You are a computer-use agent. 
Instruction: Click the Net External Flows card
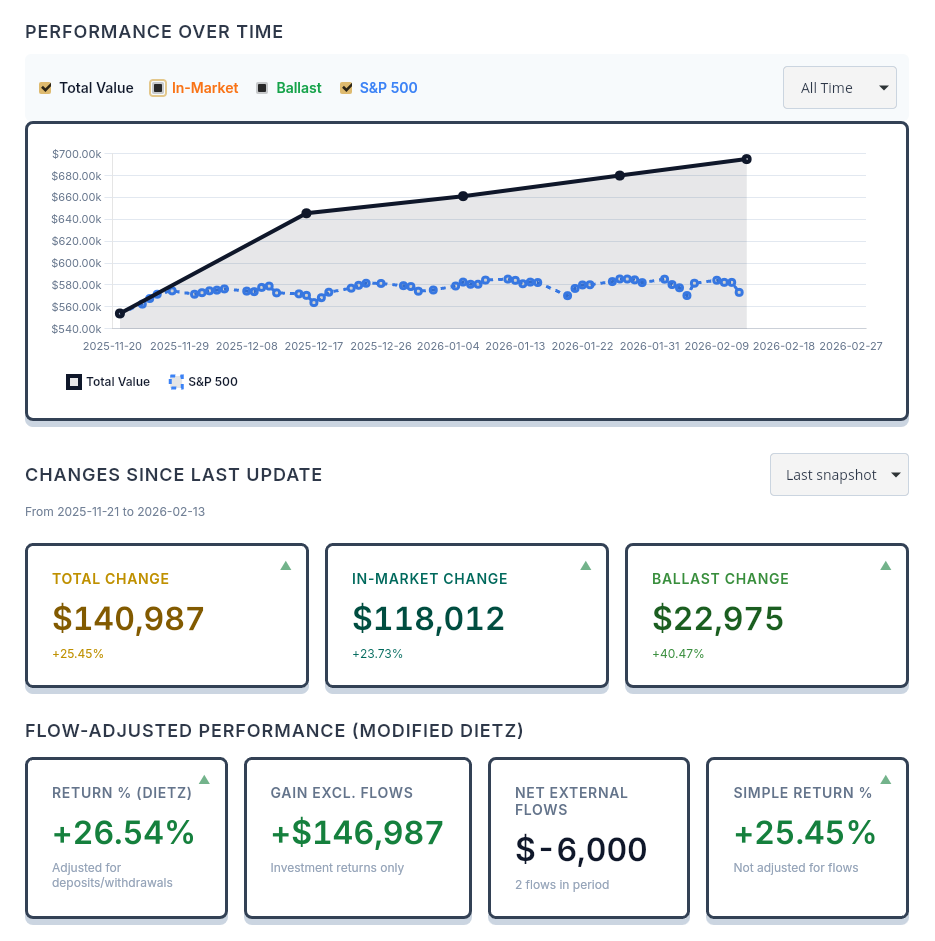click(588, 838)
